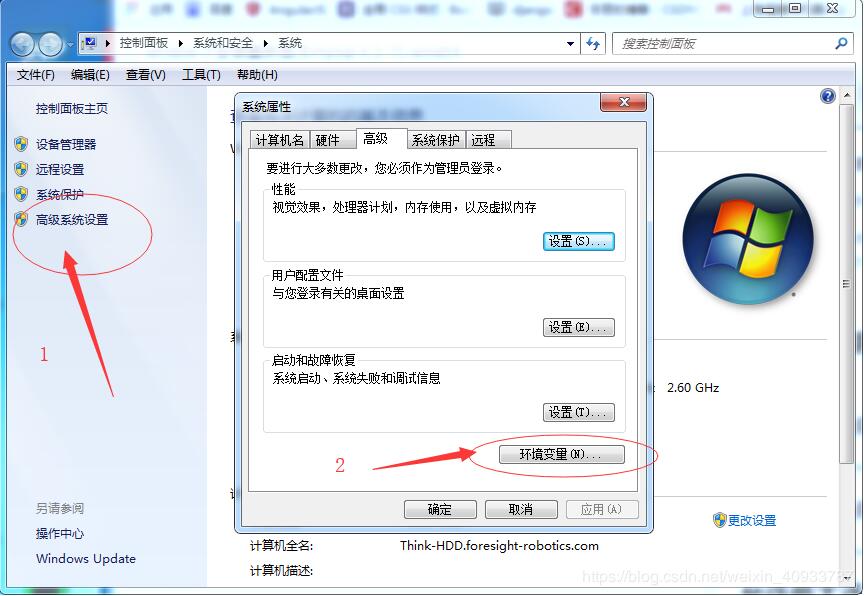Click the 取消 button
Screen dimensions: 864x596
521,510
